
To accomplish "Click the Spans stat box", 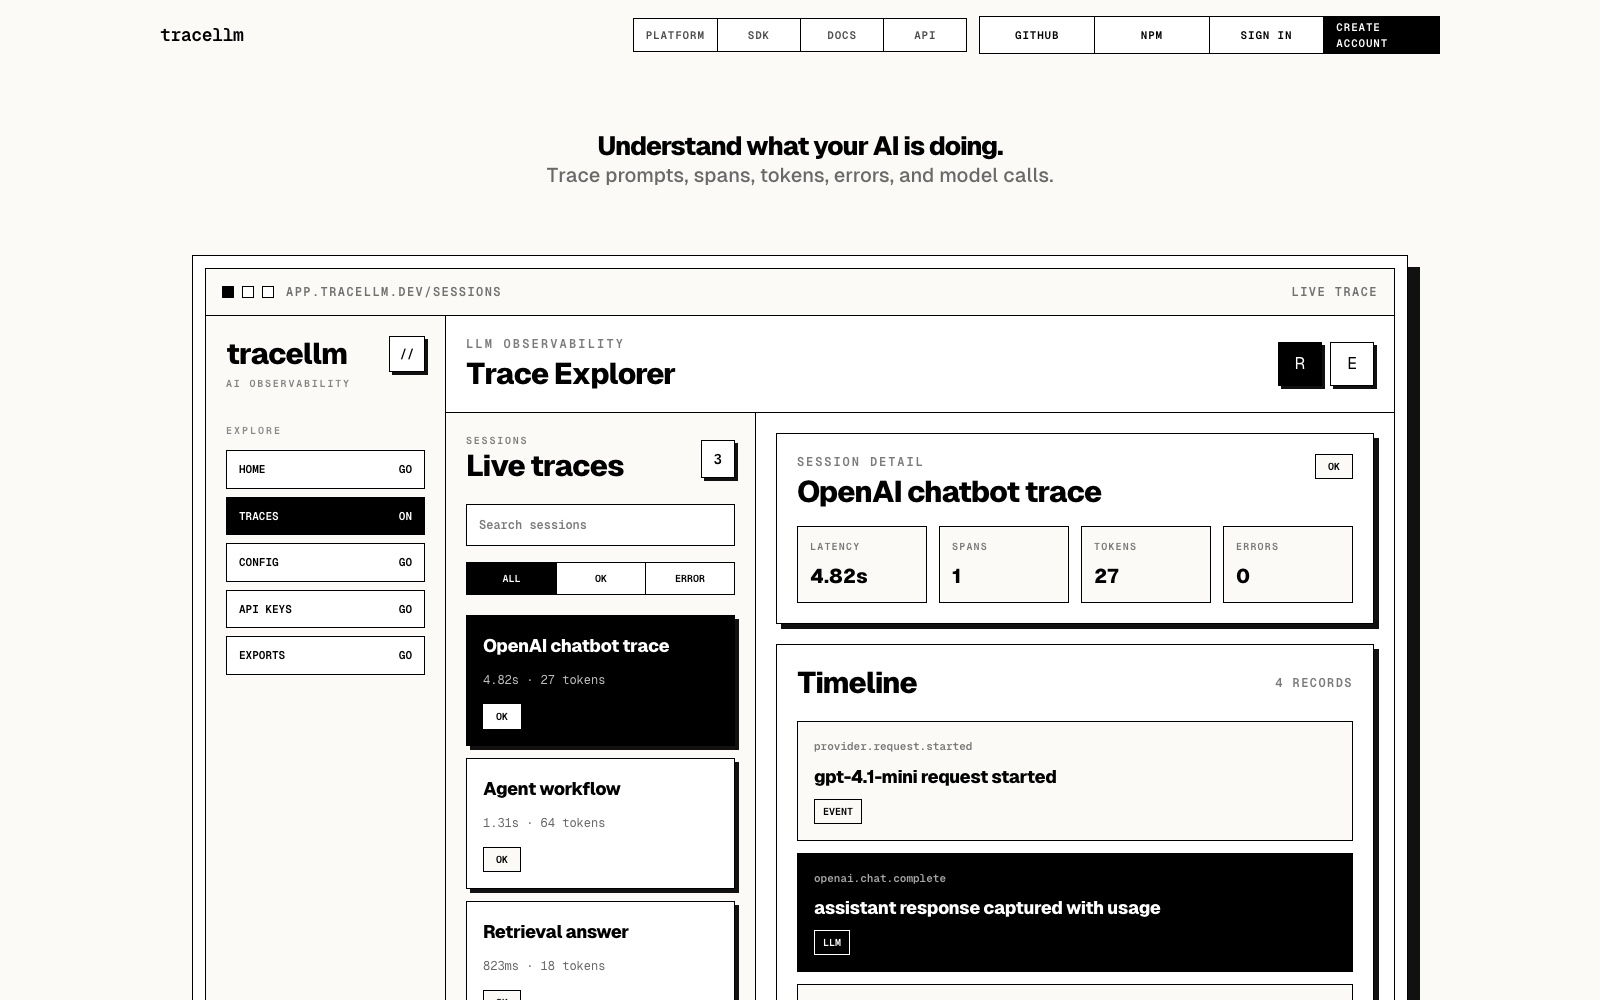I will click(x=1004, y=564).
